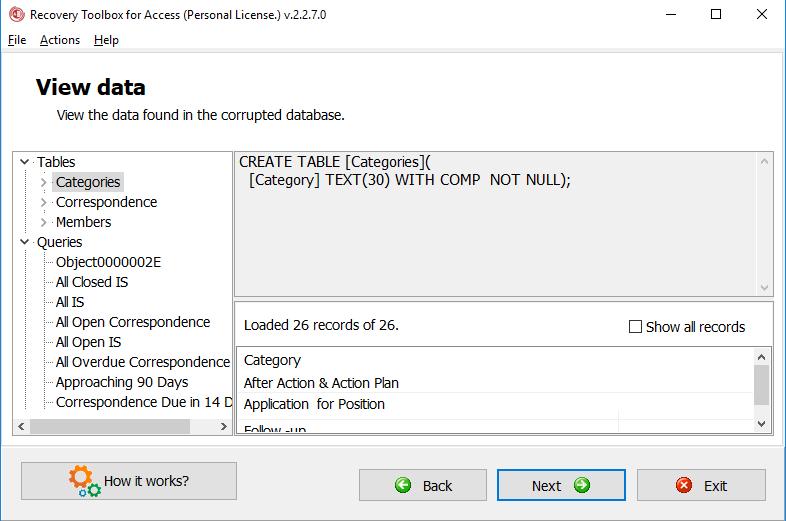Maximize the Recovery Toolbox window
This screenshot has height=521, width=786.
[x=716, y=15]
